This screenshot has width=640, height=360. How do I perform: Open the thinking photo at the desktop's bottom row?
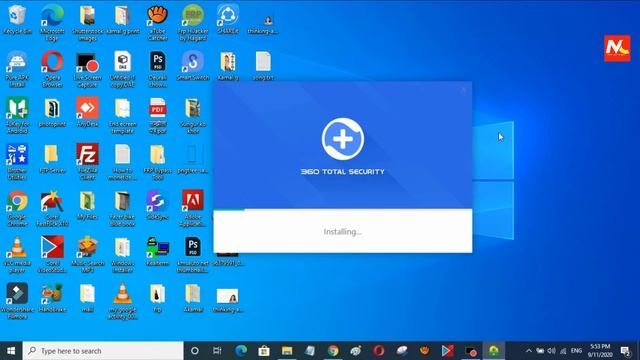point(228,300)
